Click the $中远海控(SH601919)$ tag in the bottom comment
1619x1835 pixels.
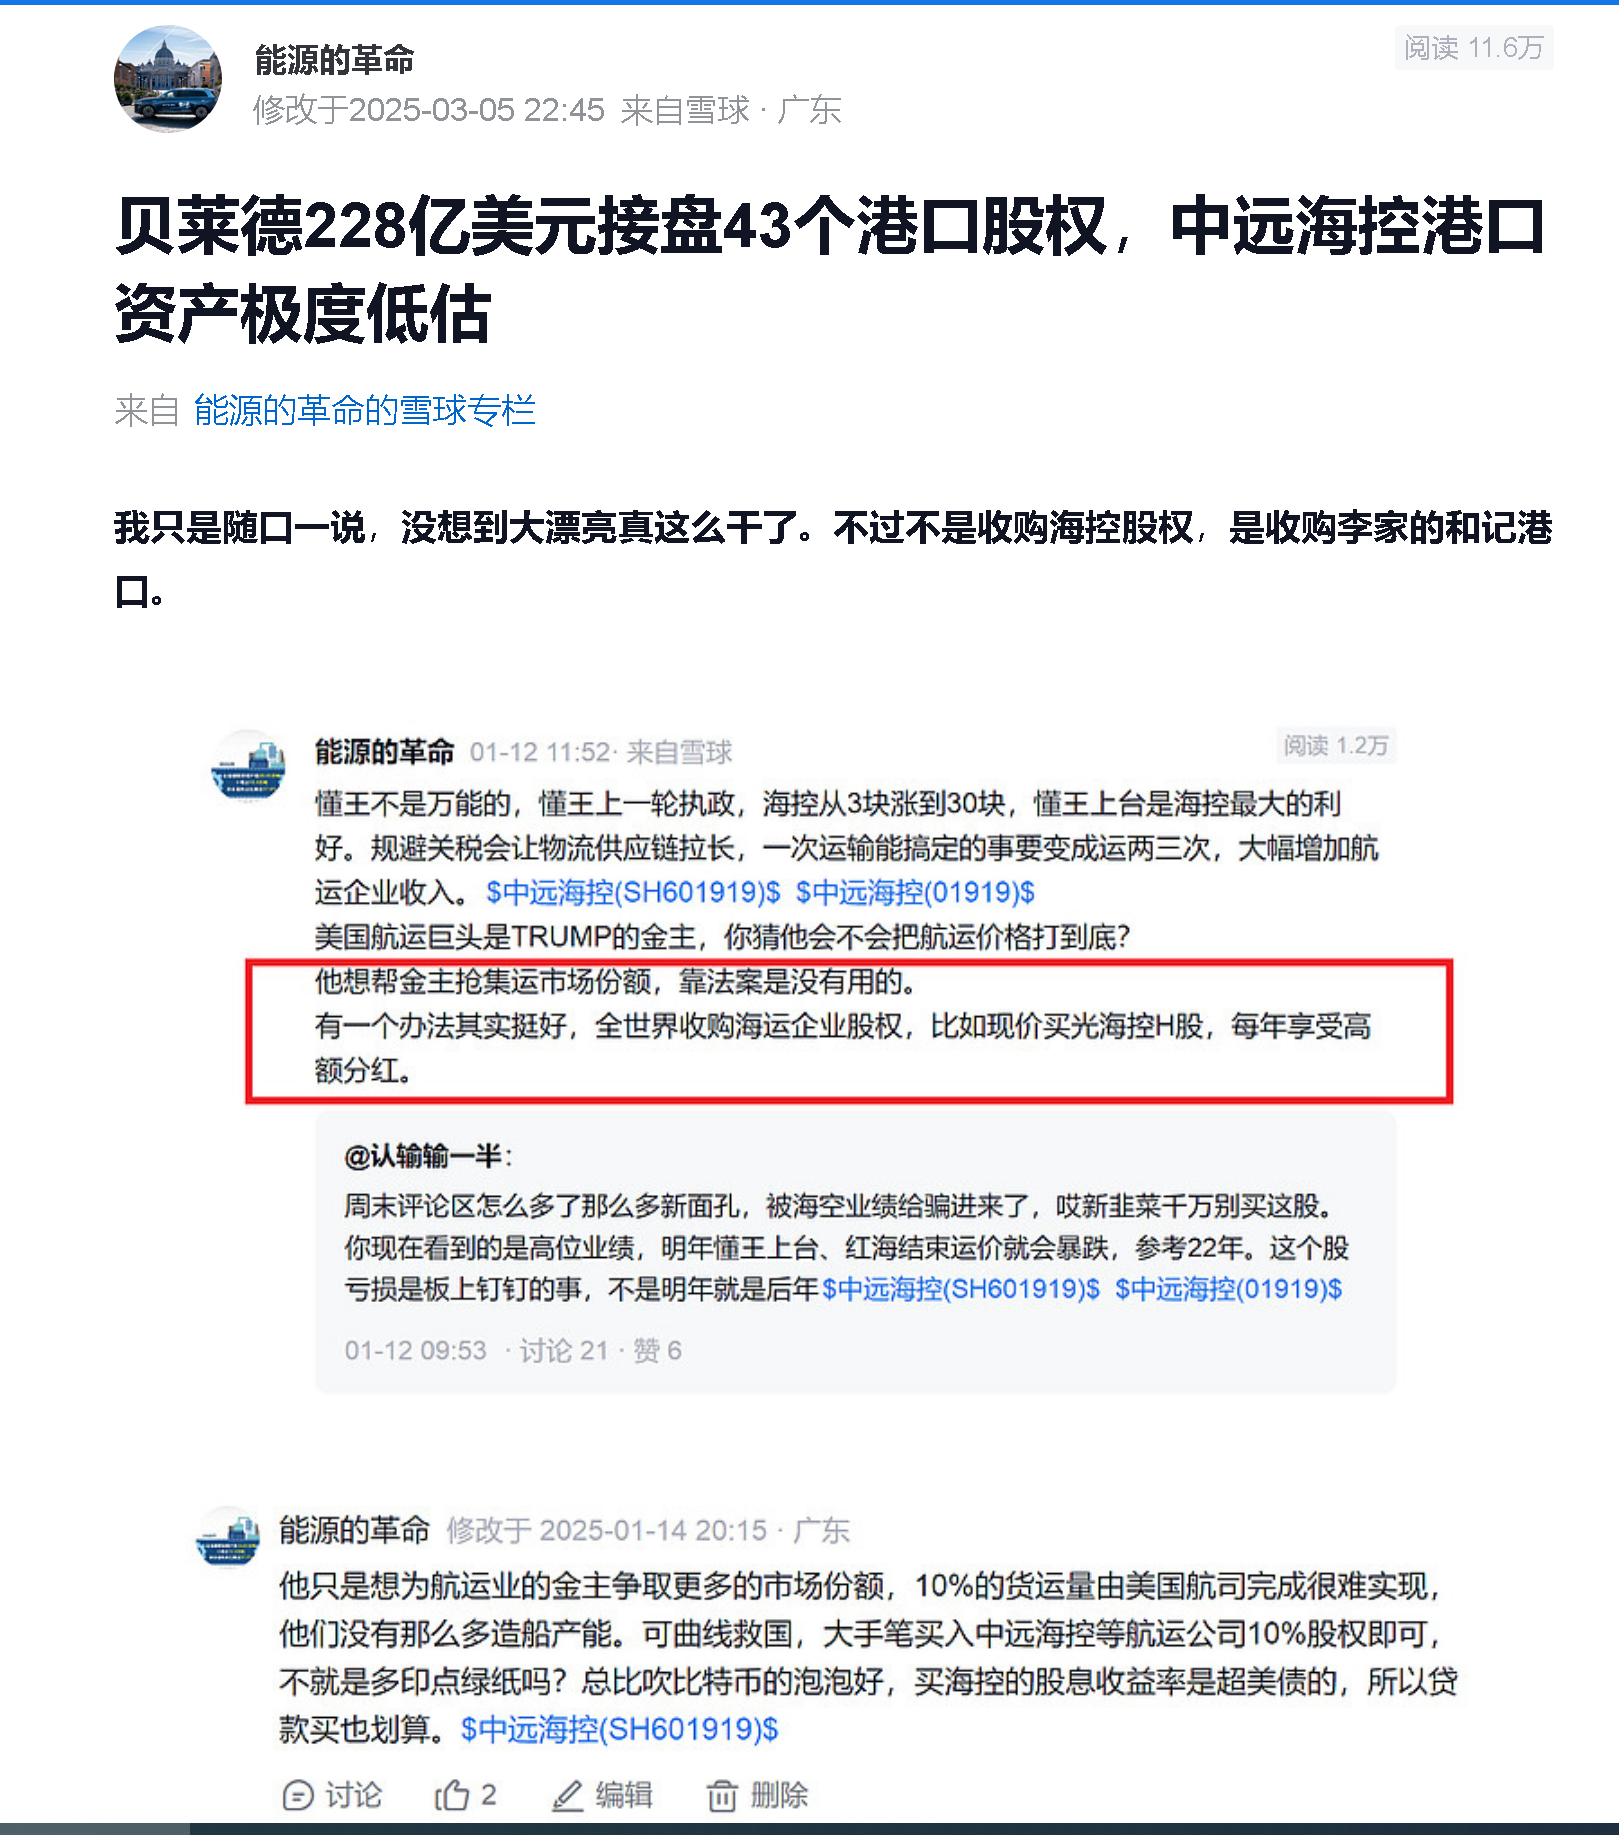pos(619,1729)
